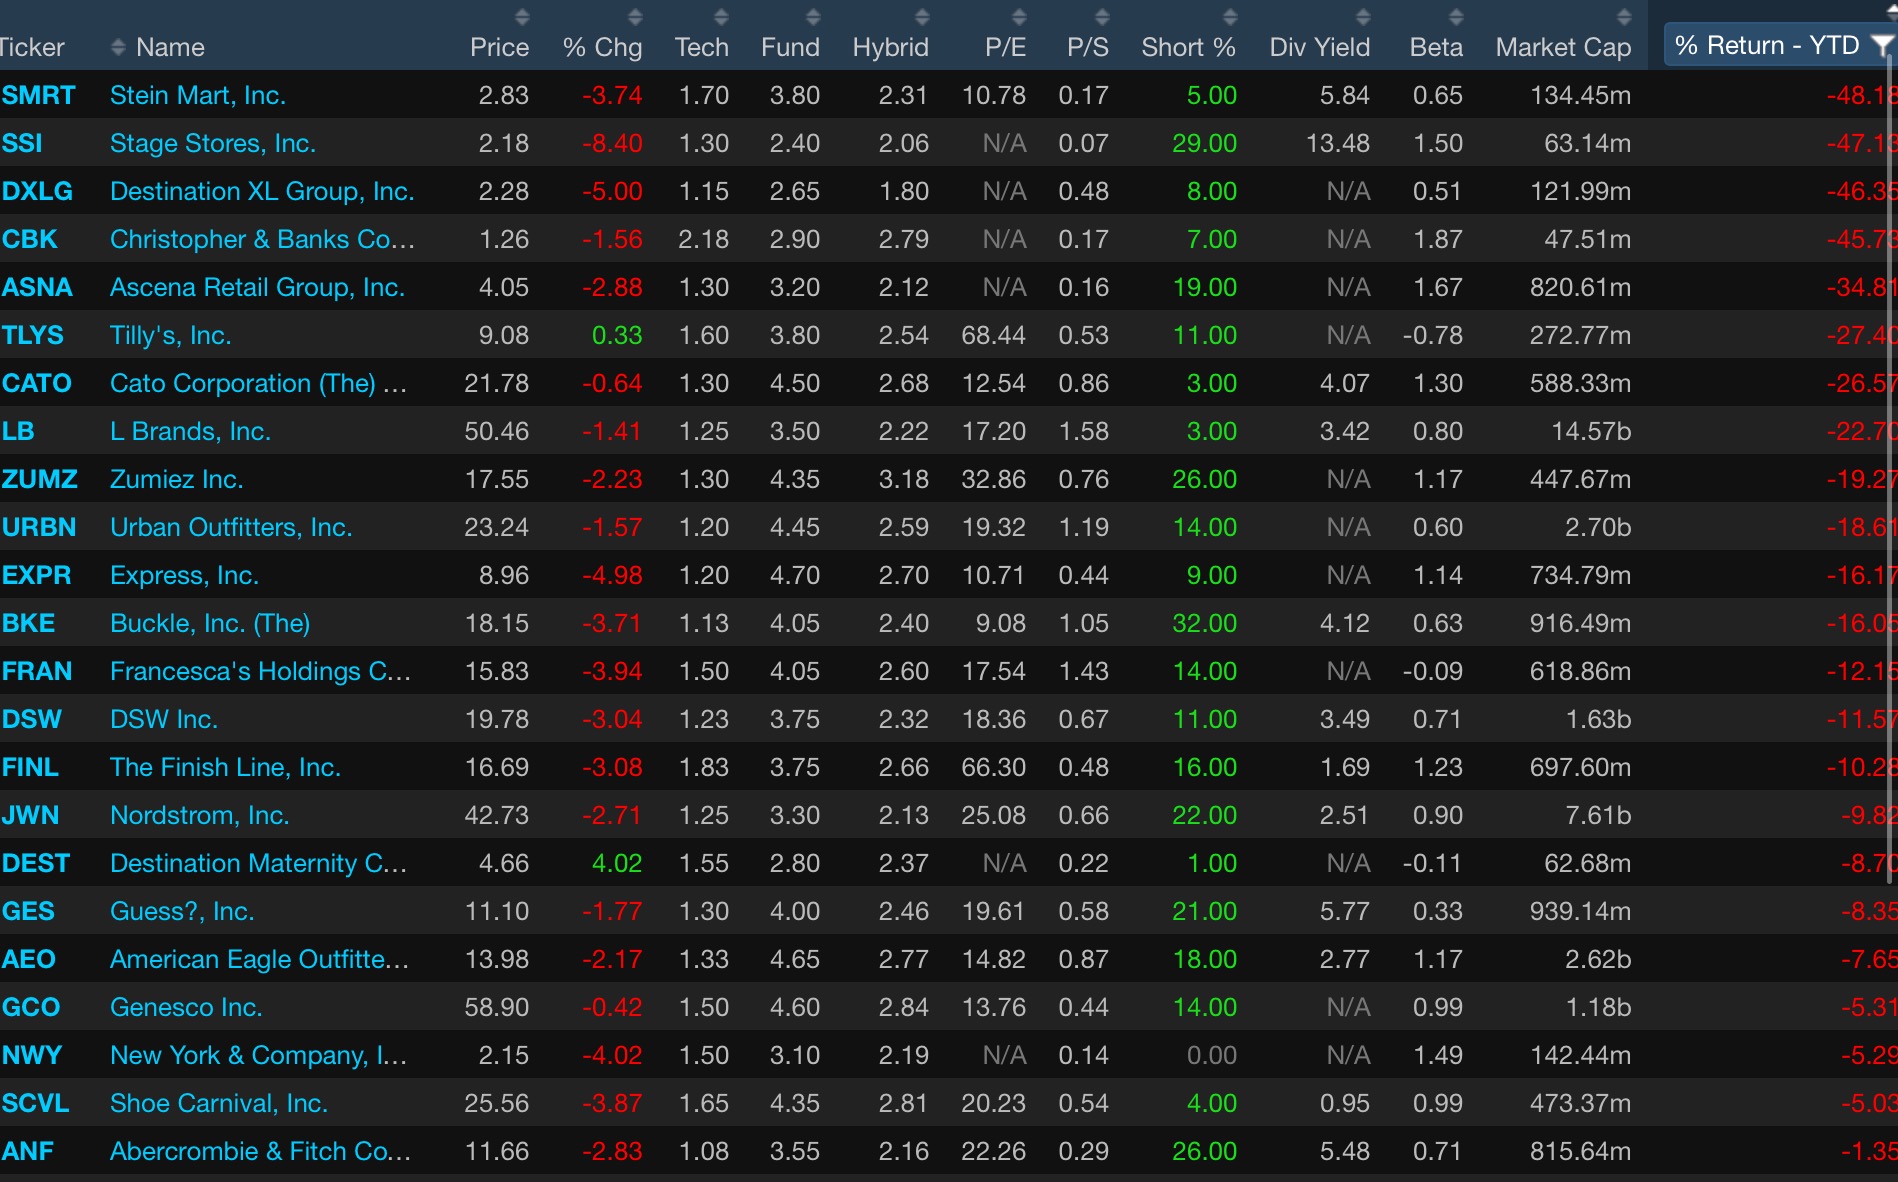Select The Finish Line, Inc. name

225,767
